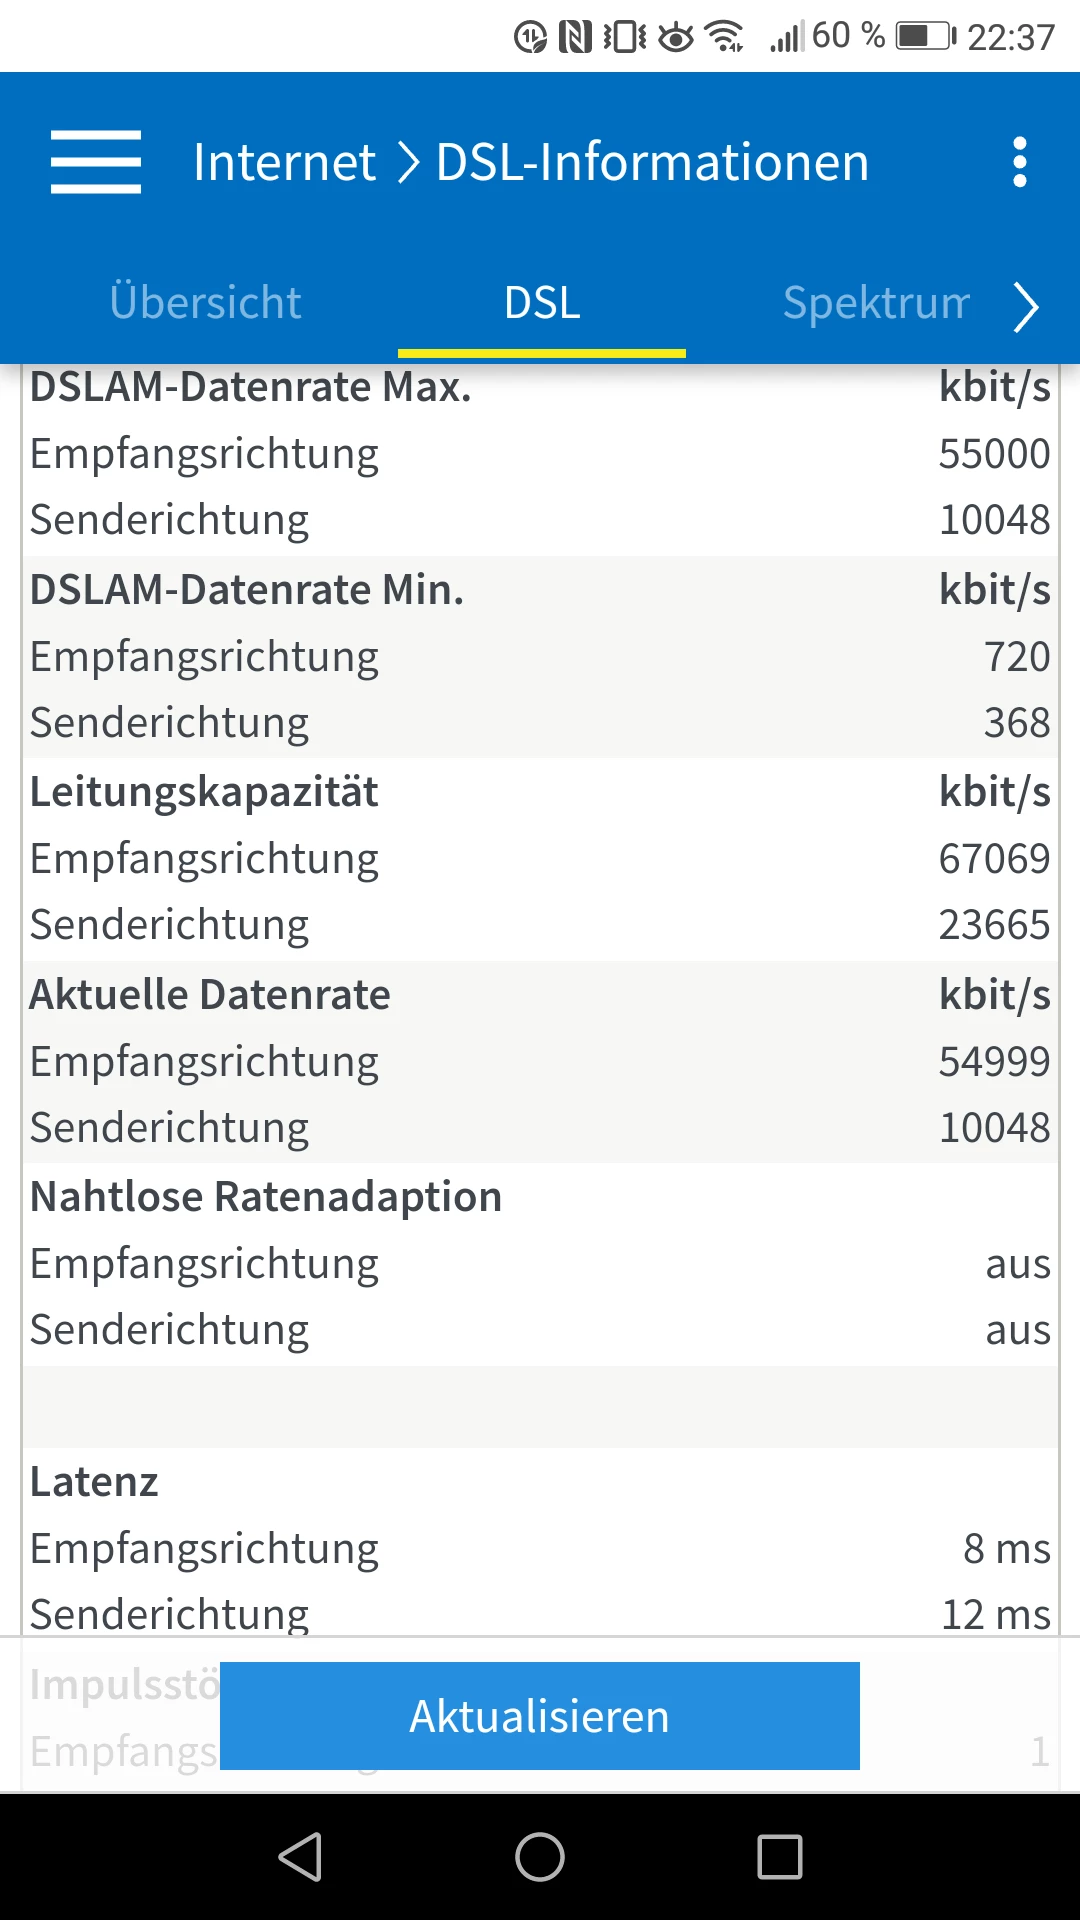Tap the NFC status icon
The width and height of the screenshot is (1080, 1920).
575,37
